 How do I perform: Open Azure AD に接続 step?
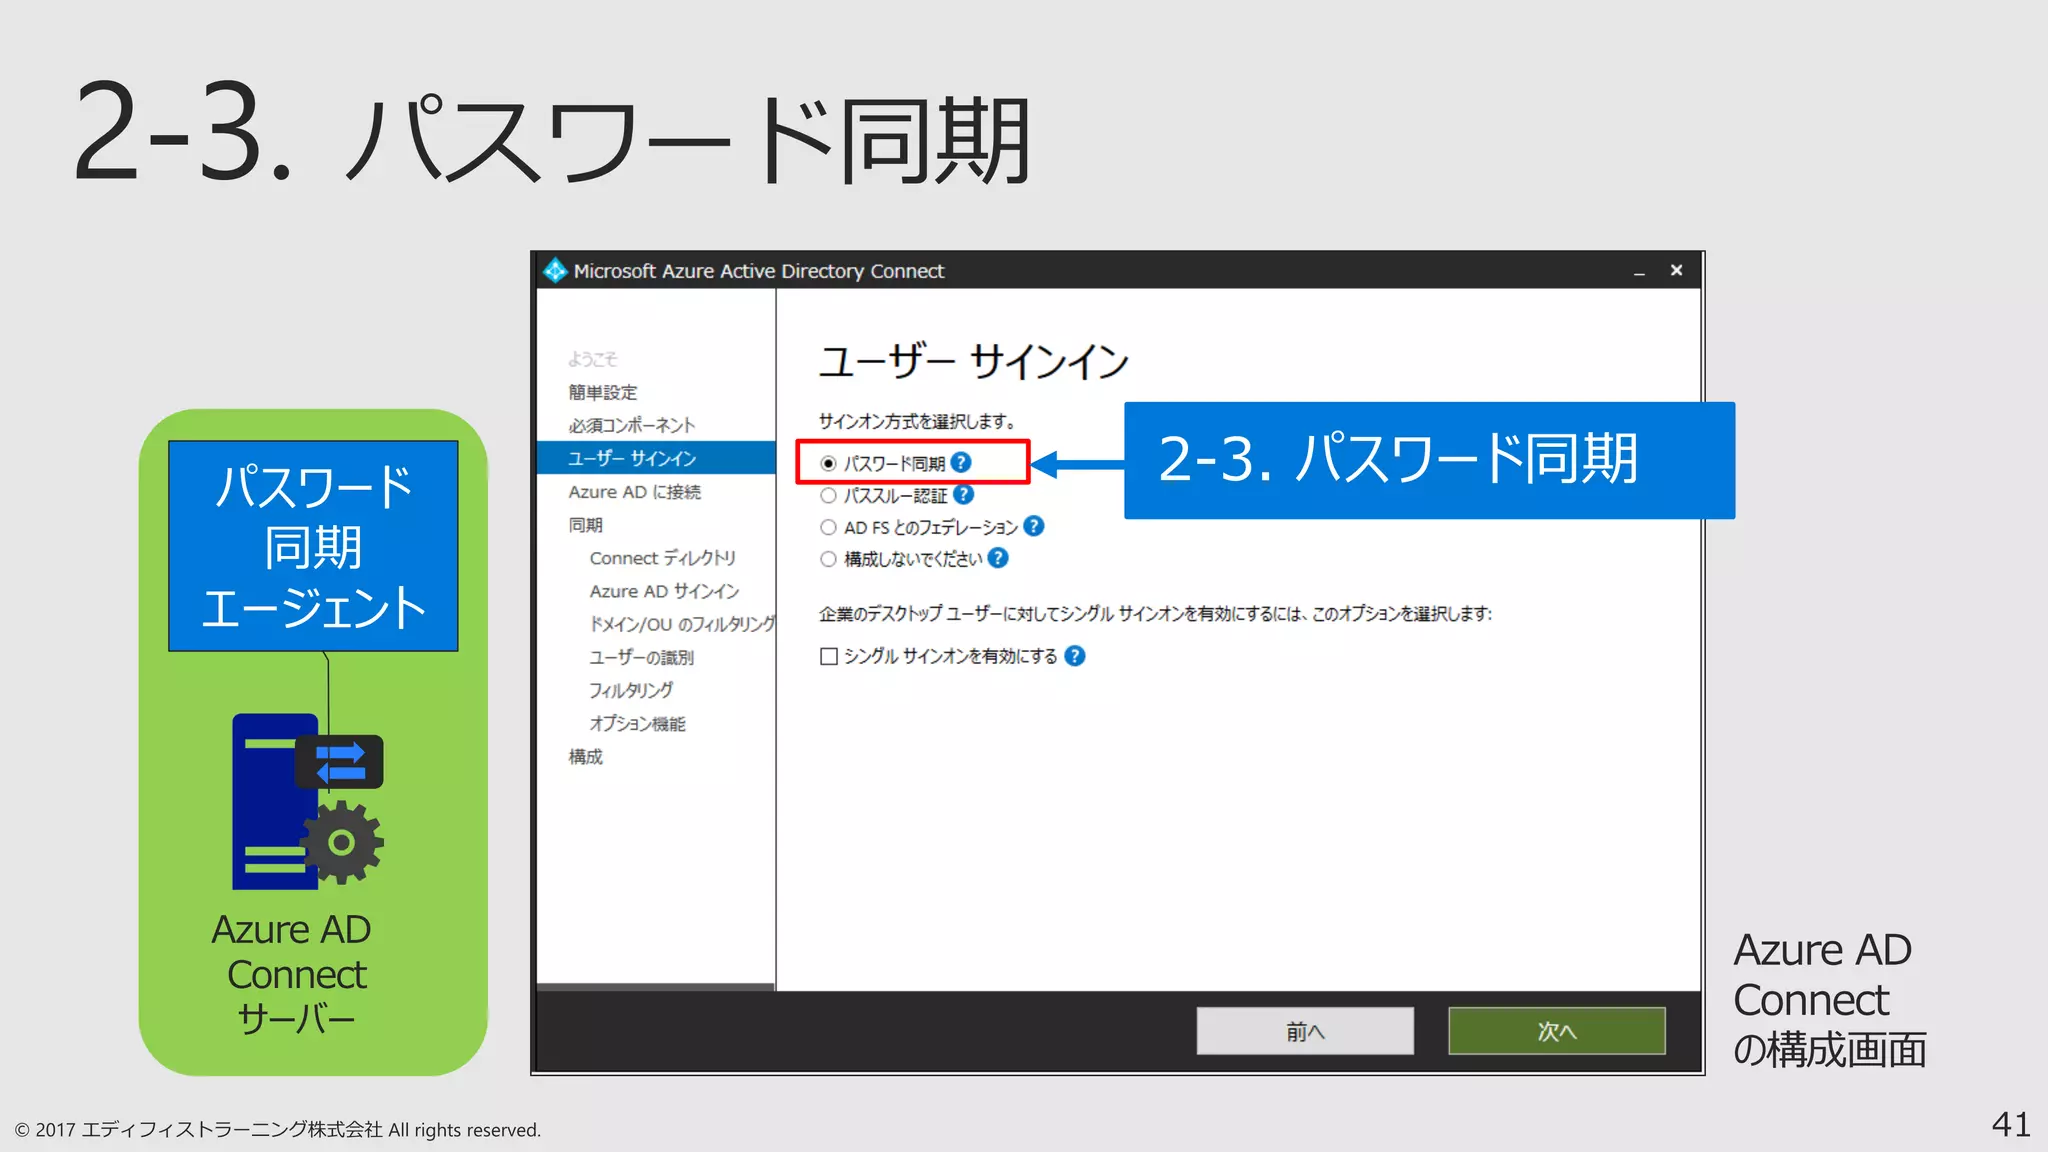(635, 492)
